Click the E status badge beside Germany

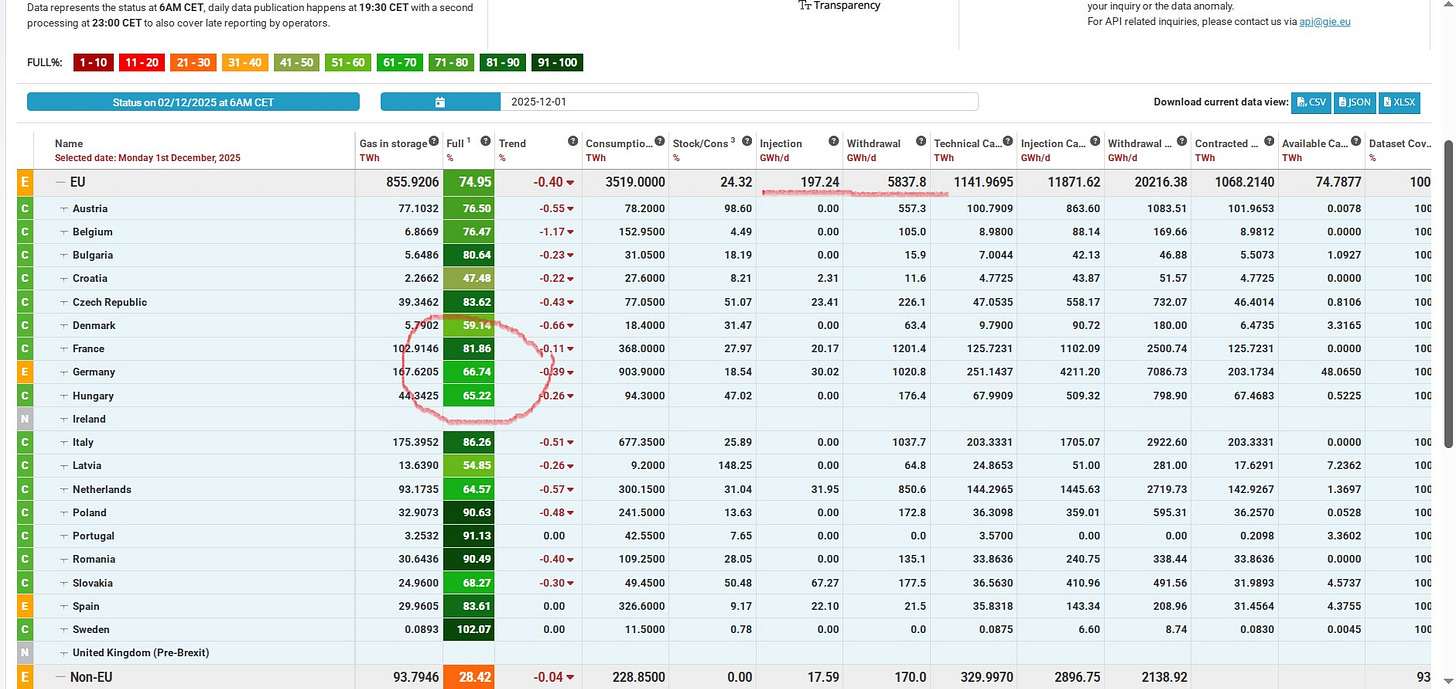point(25,372)
